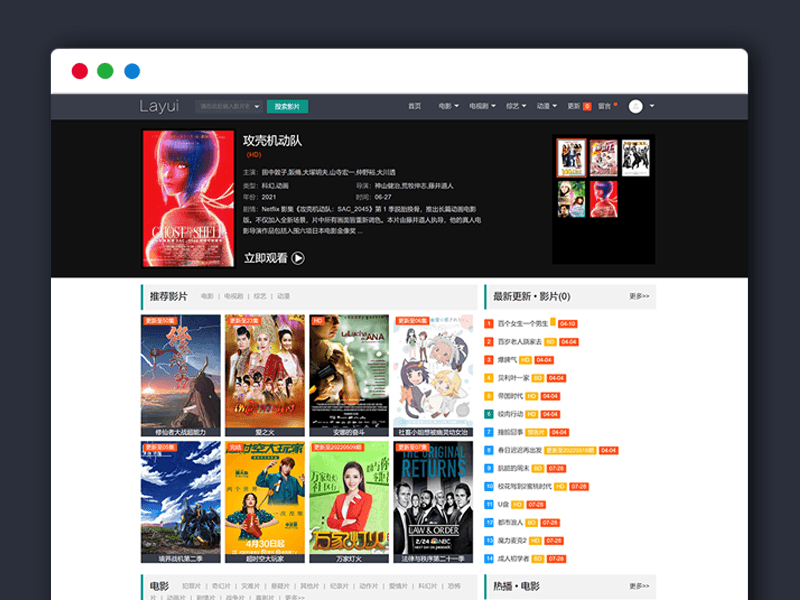The width and height of the screenshot is (800, 600).
Task: Open 贝利叶一家 in latest updates
Action: pos(514,378)
